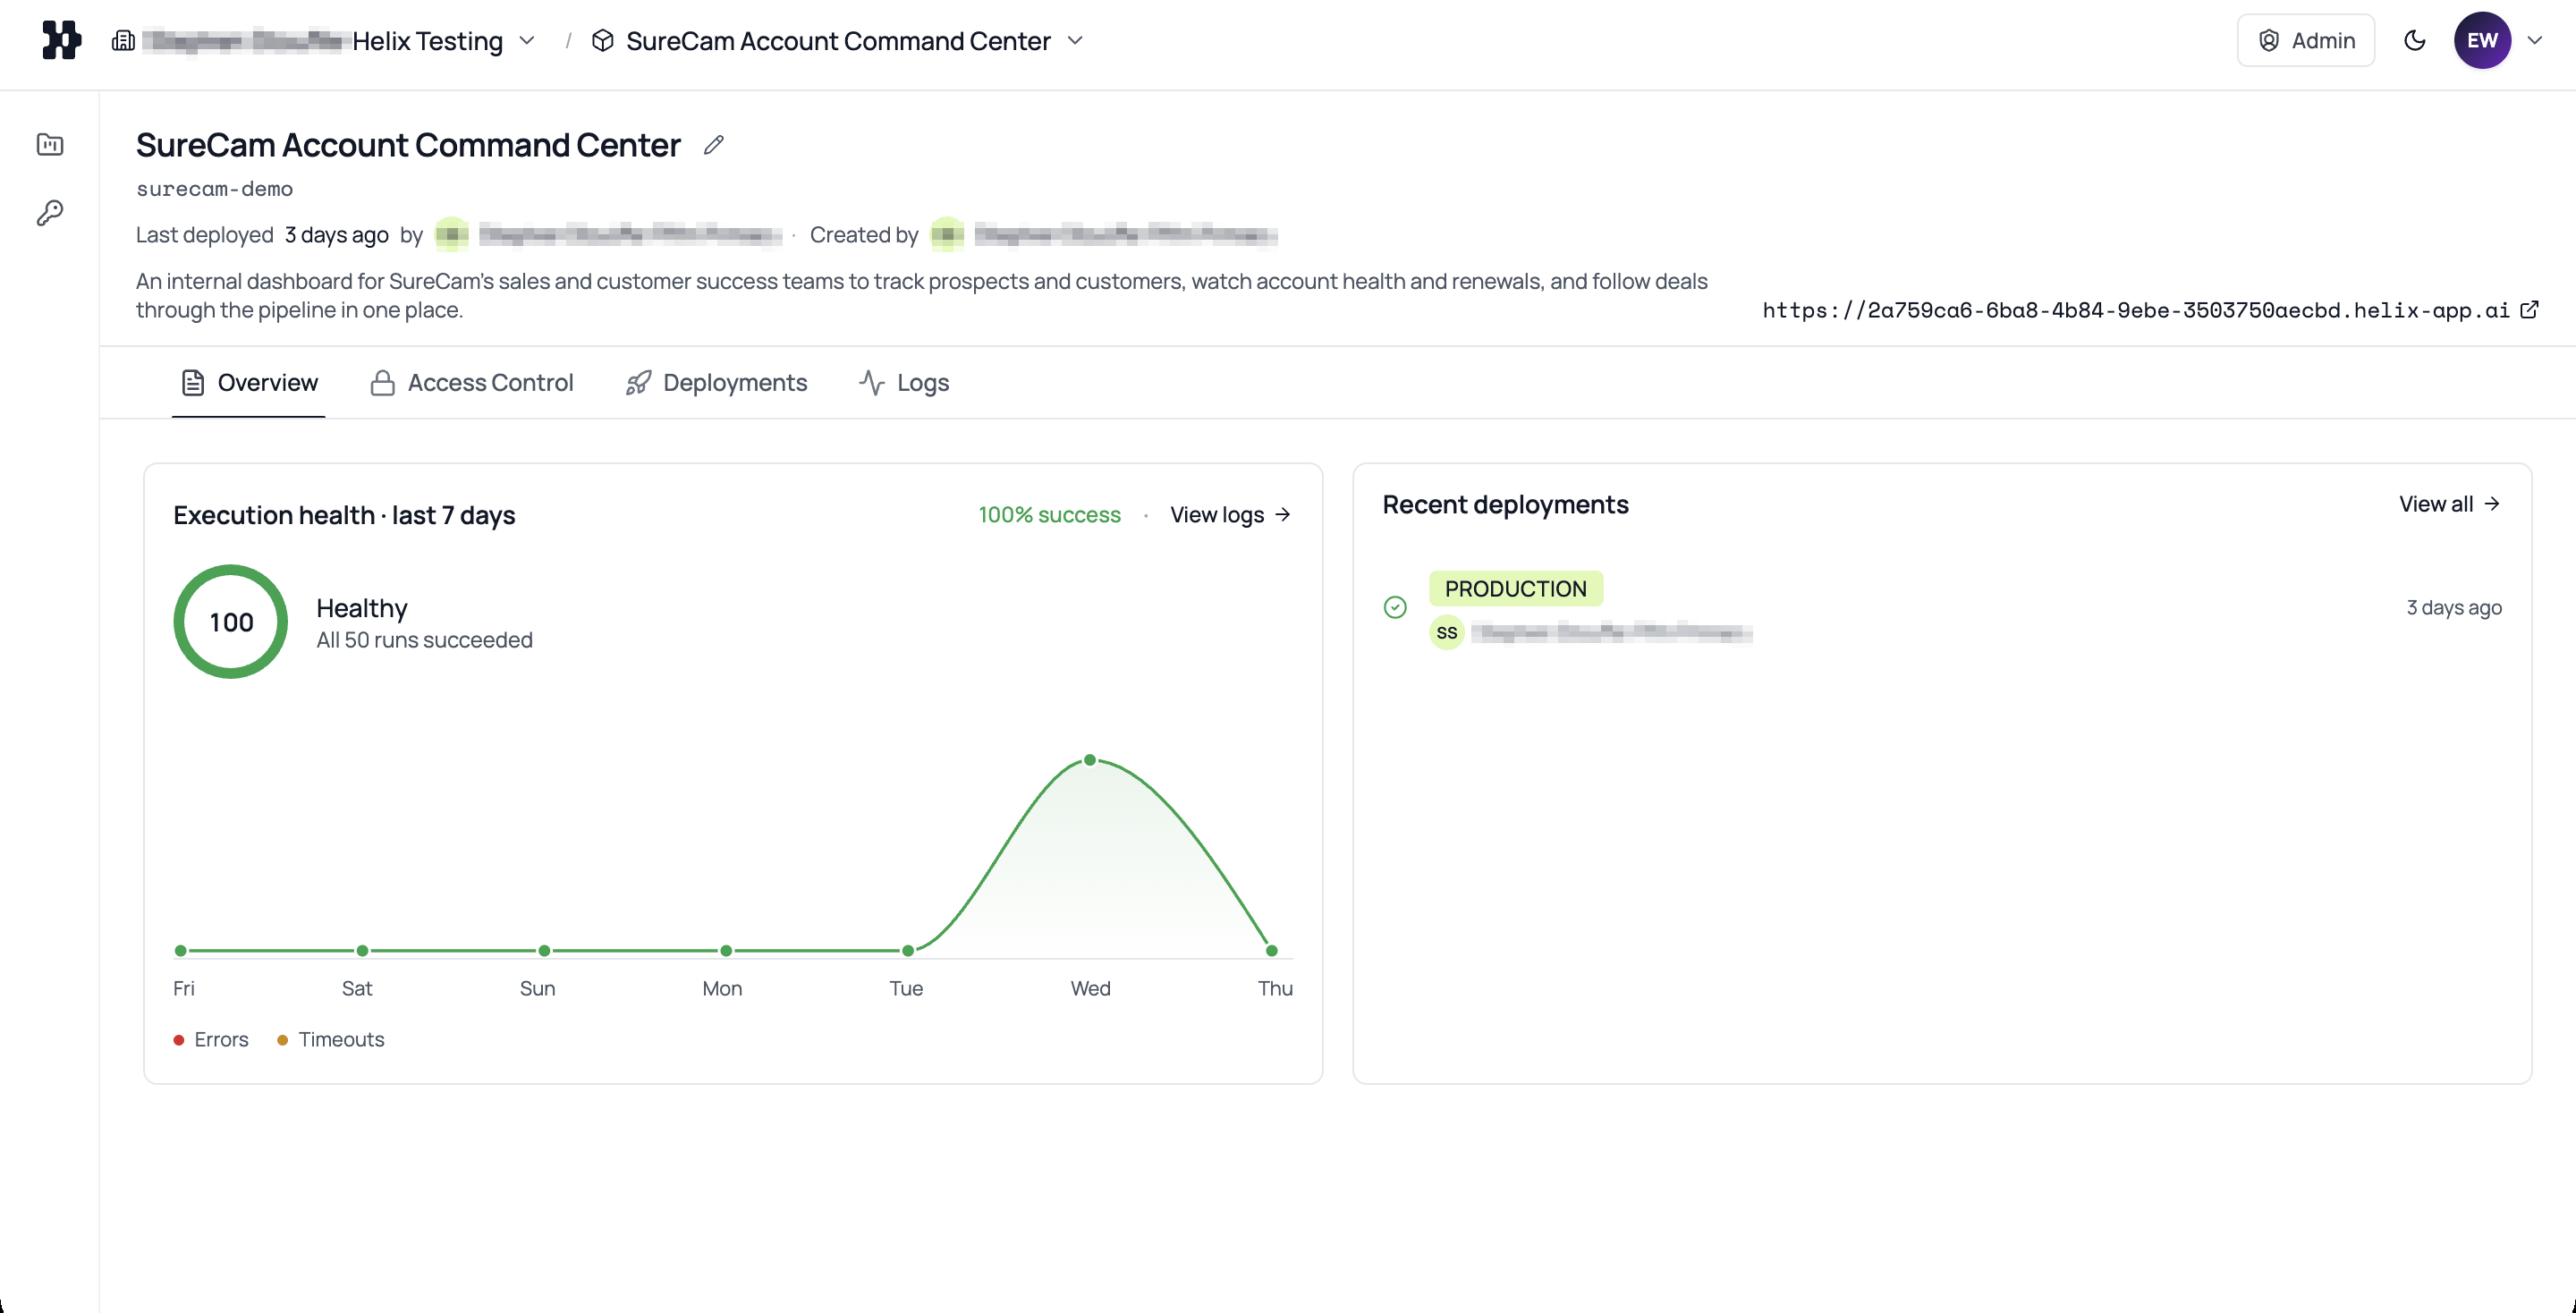Screen dimensions: 2576x1313
Task: Open the key icon in the sidebar
Action: pyautogui.click(x=50, y=212)
